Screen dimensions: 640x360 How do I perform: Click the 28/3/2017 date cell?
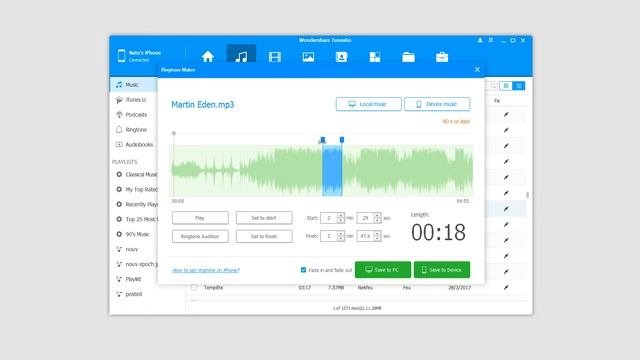coord(460,288)
